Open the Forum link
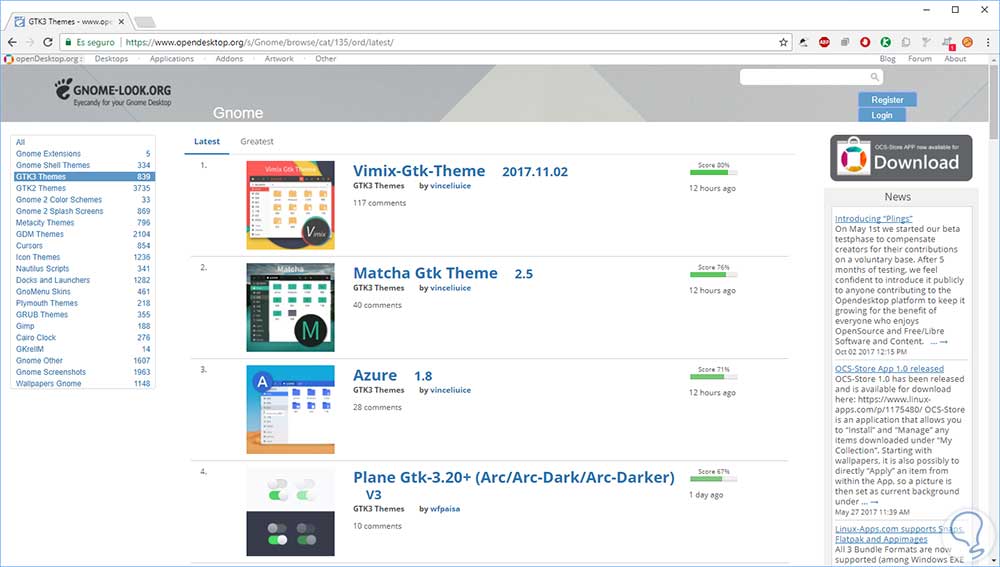 point(920,59)
